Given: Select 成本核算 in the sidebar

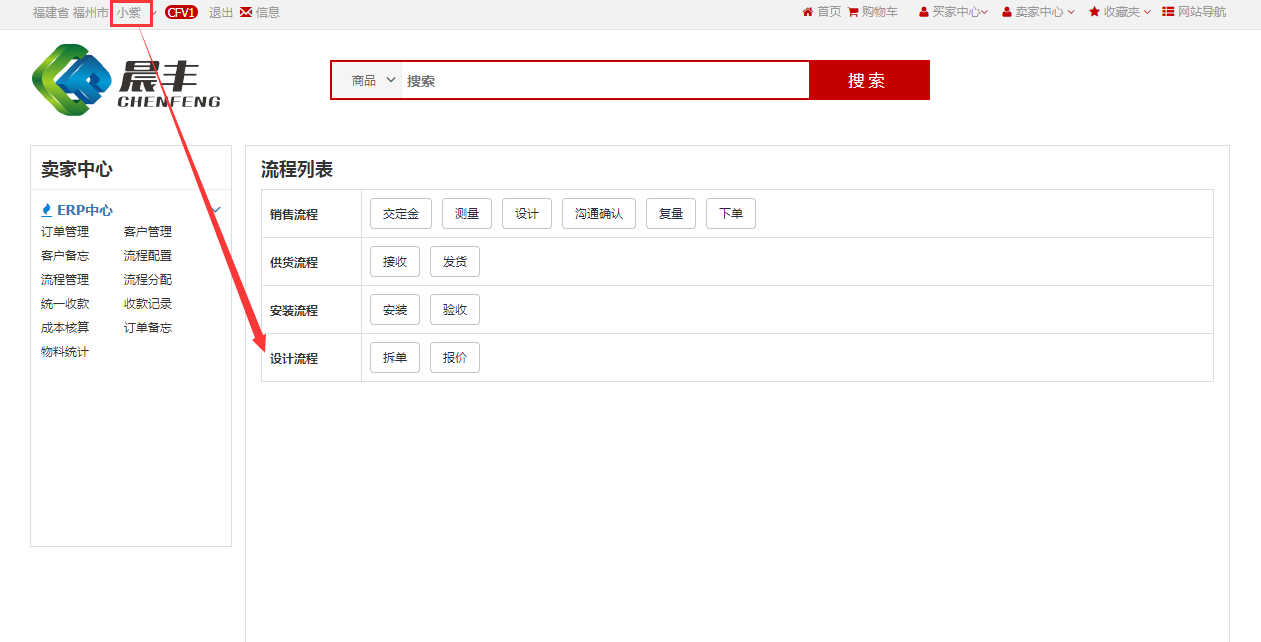Looking at the screenshot, I should (x=65, y=328).
